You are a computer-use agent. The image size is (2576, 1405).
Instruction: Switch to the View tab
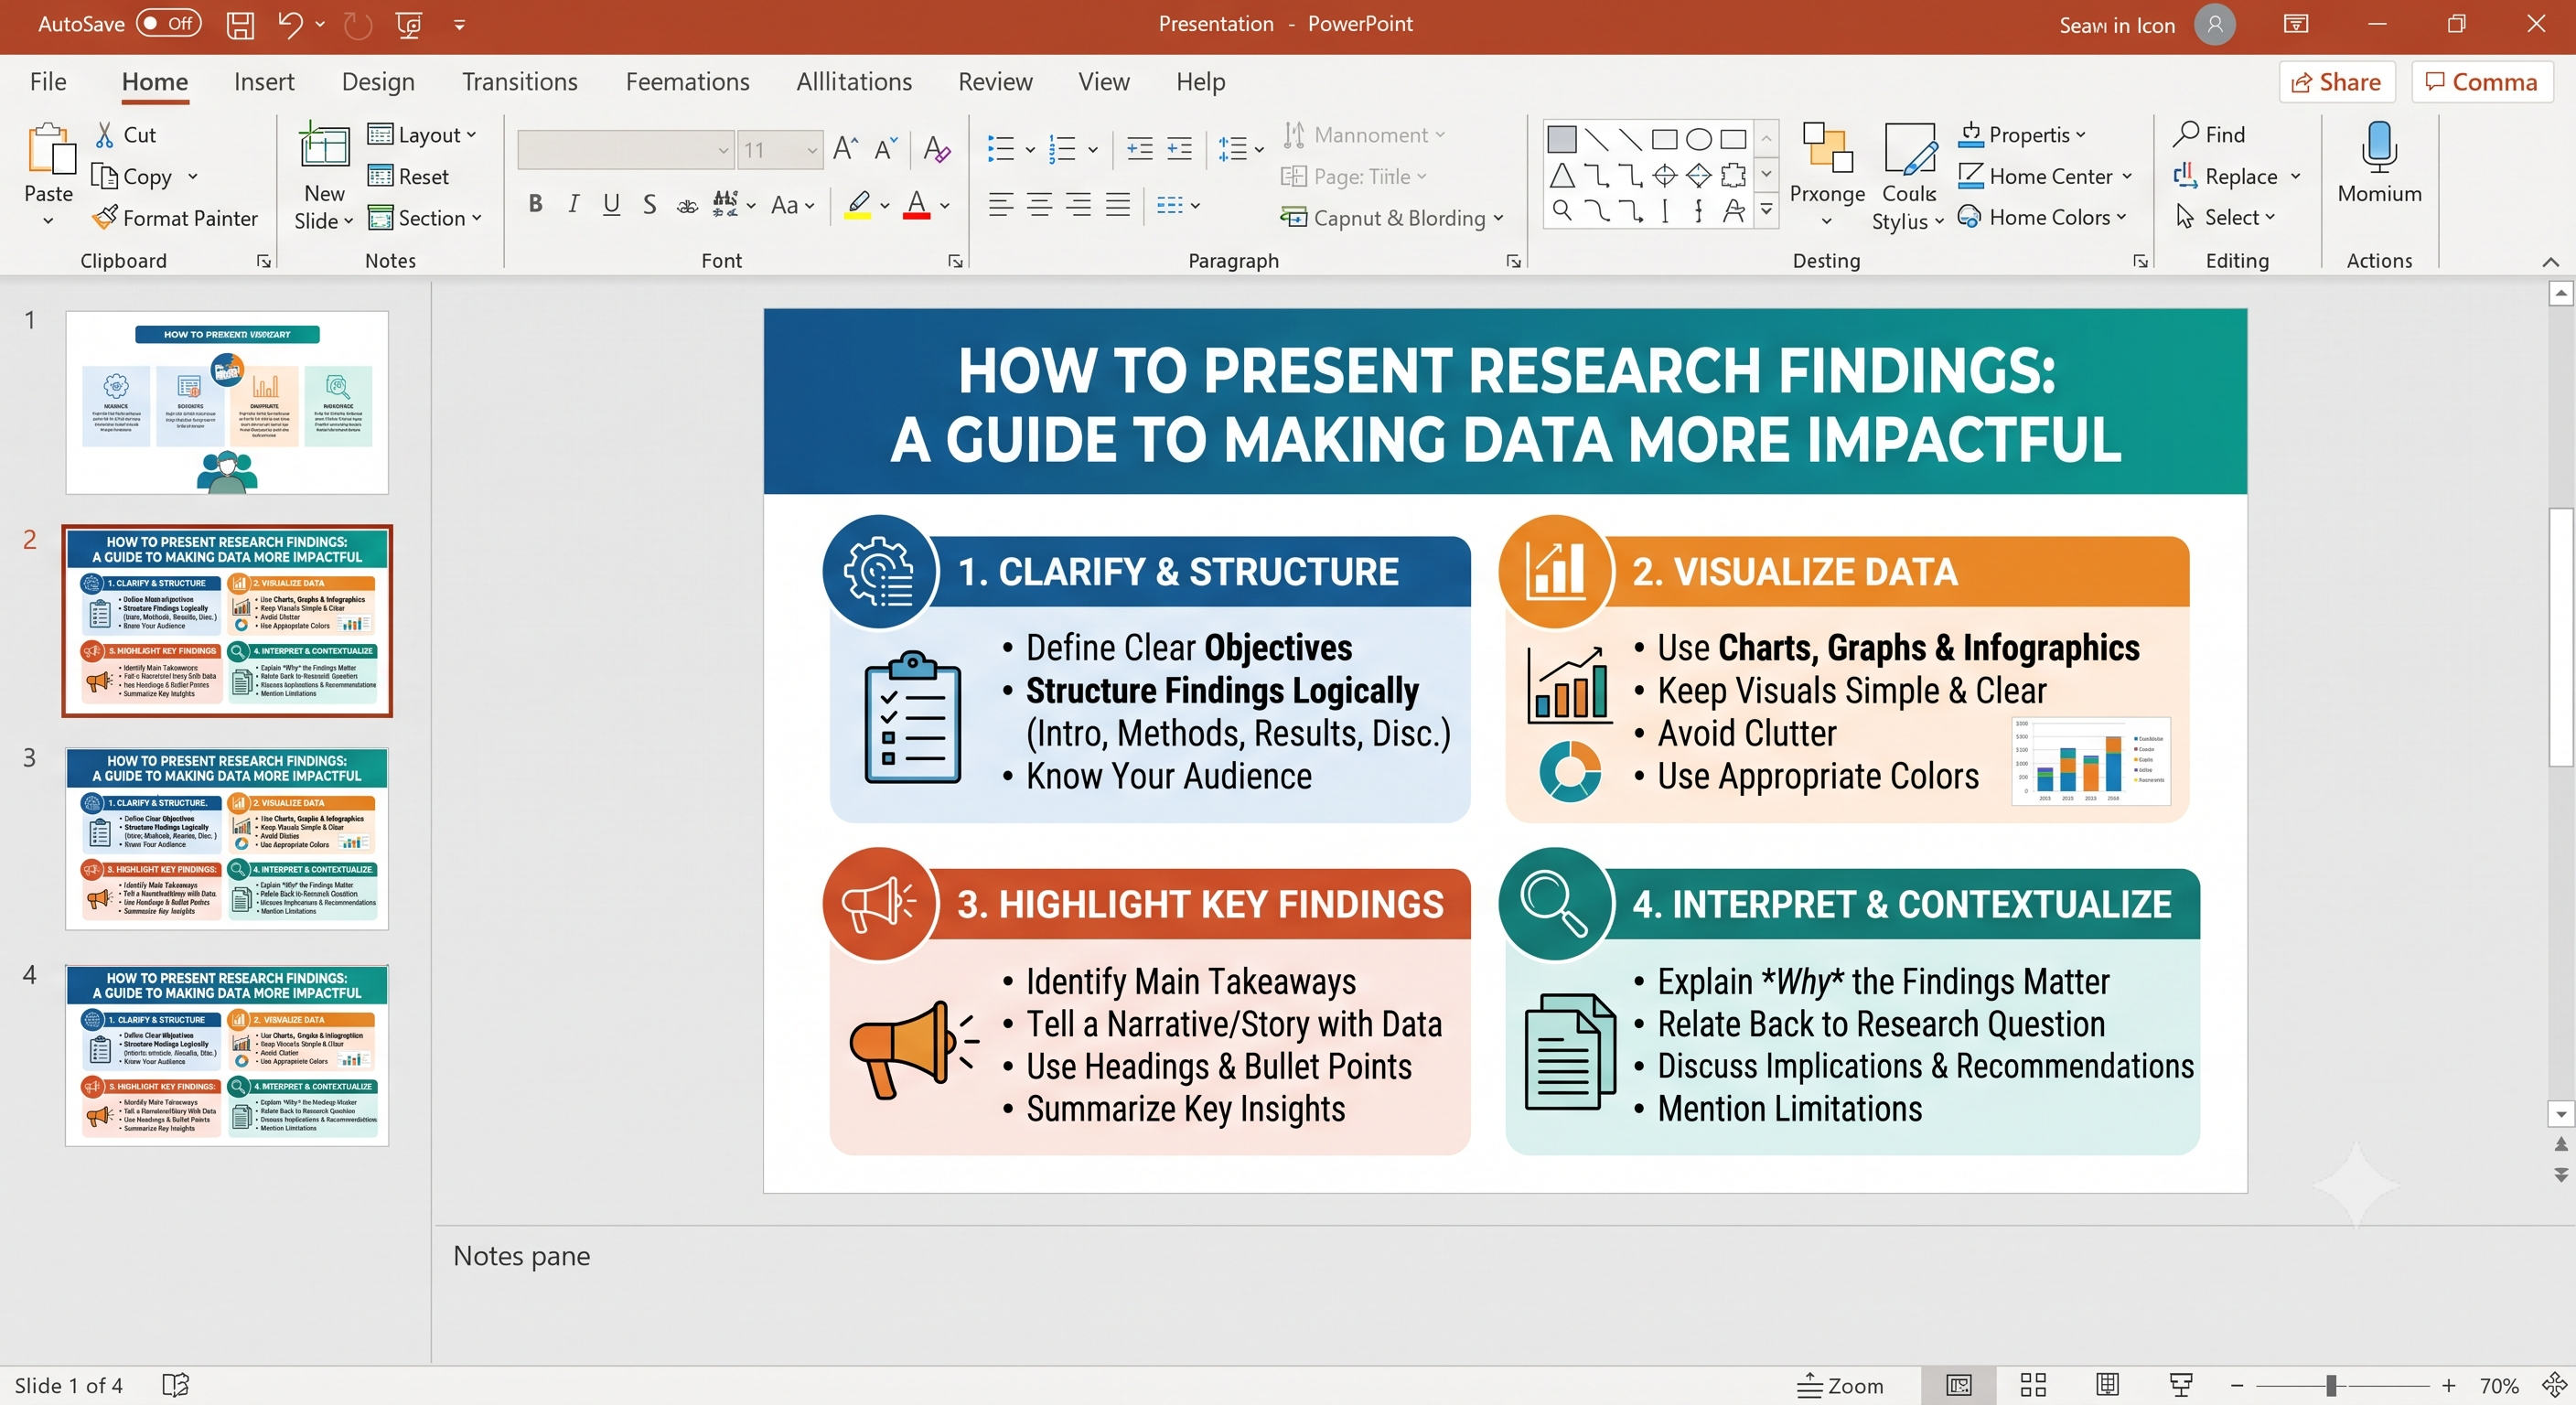pos(1104,81)
